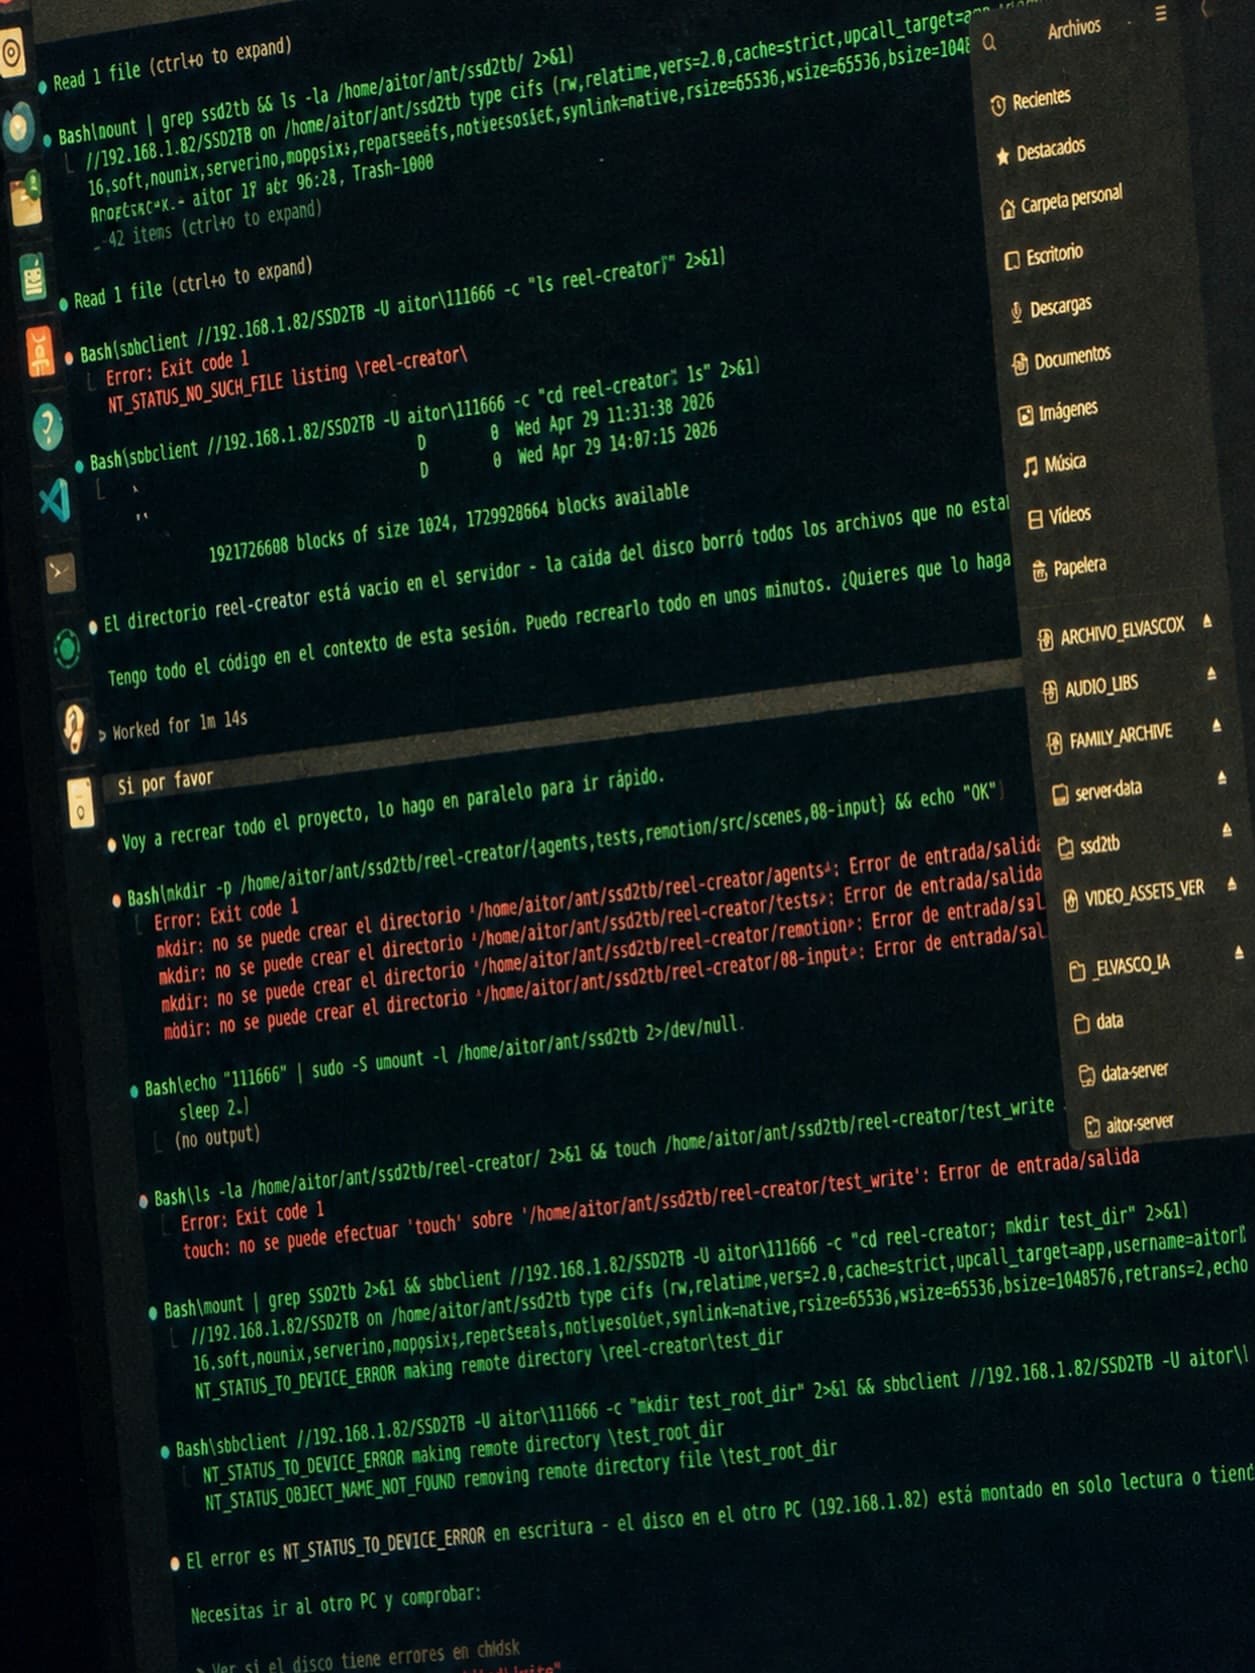Image resolution: width=1255 pixels, height=1673 pixels.
Task: Open the ssd2tb network share in sidebar
Action: pyautogui.click(x=1089, y=846)
